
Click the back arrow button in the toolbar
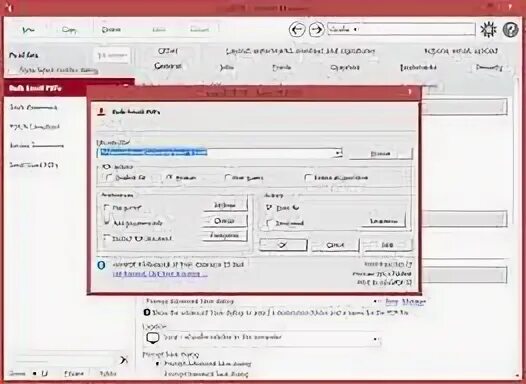pyautogui.click(x=297, y=30)
